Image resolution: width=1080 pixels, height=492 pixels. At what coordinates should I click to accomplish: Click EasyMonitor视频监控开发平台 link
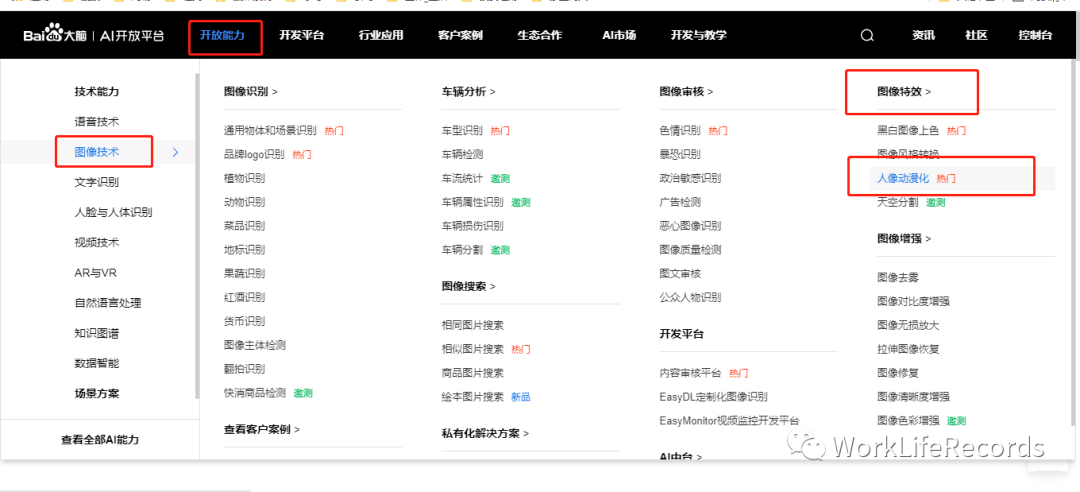(x=729, y=421)
